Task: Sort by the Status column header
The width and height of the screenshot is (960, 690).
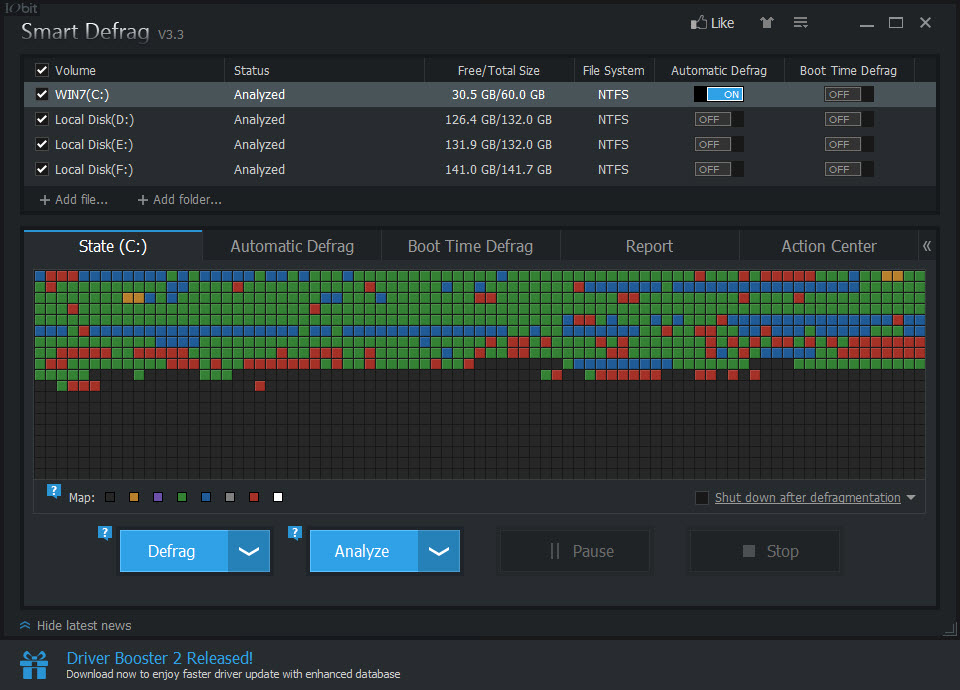Action: [324, 70]
